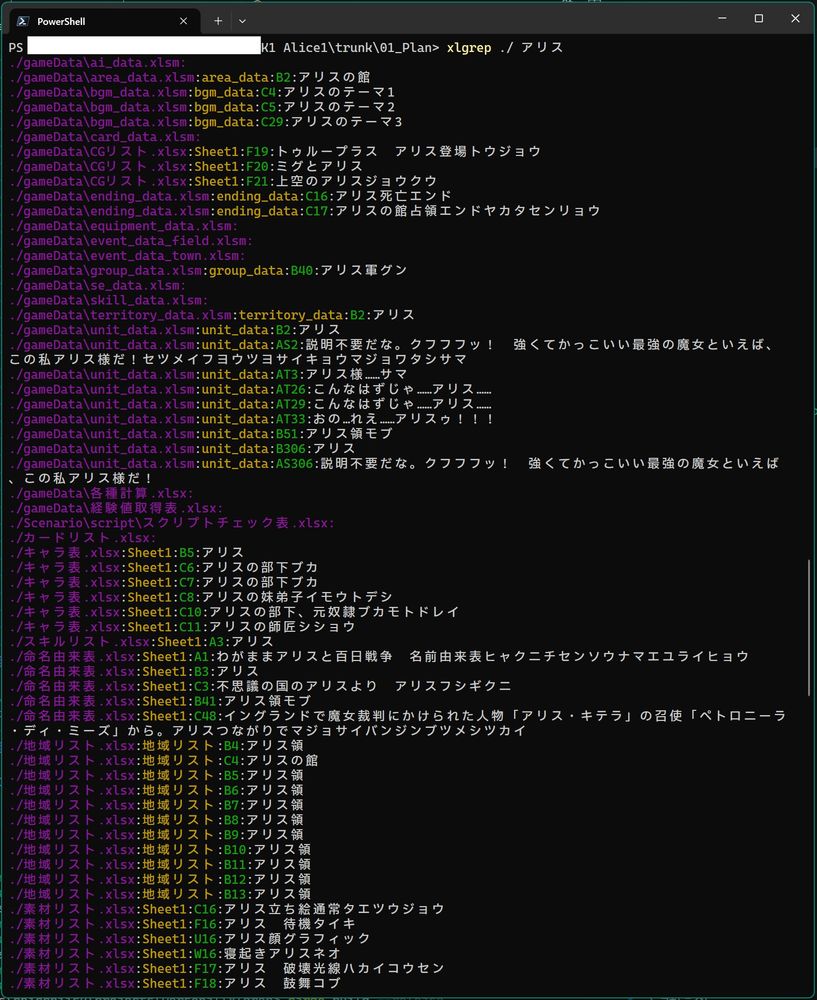
Task: Click the 命名由来表 A1 'わがままアリスと百日戦争' line
Action: 379,656
